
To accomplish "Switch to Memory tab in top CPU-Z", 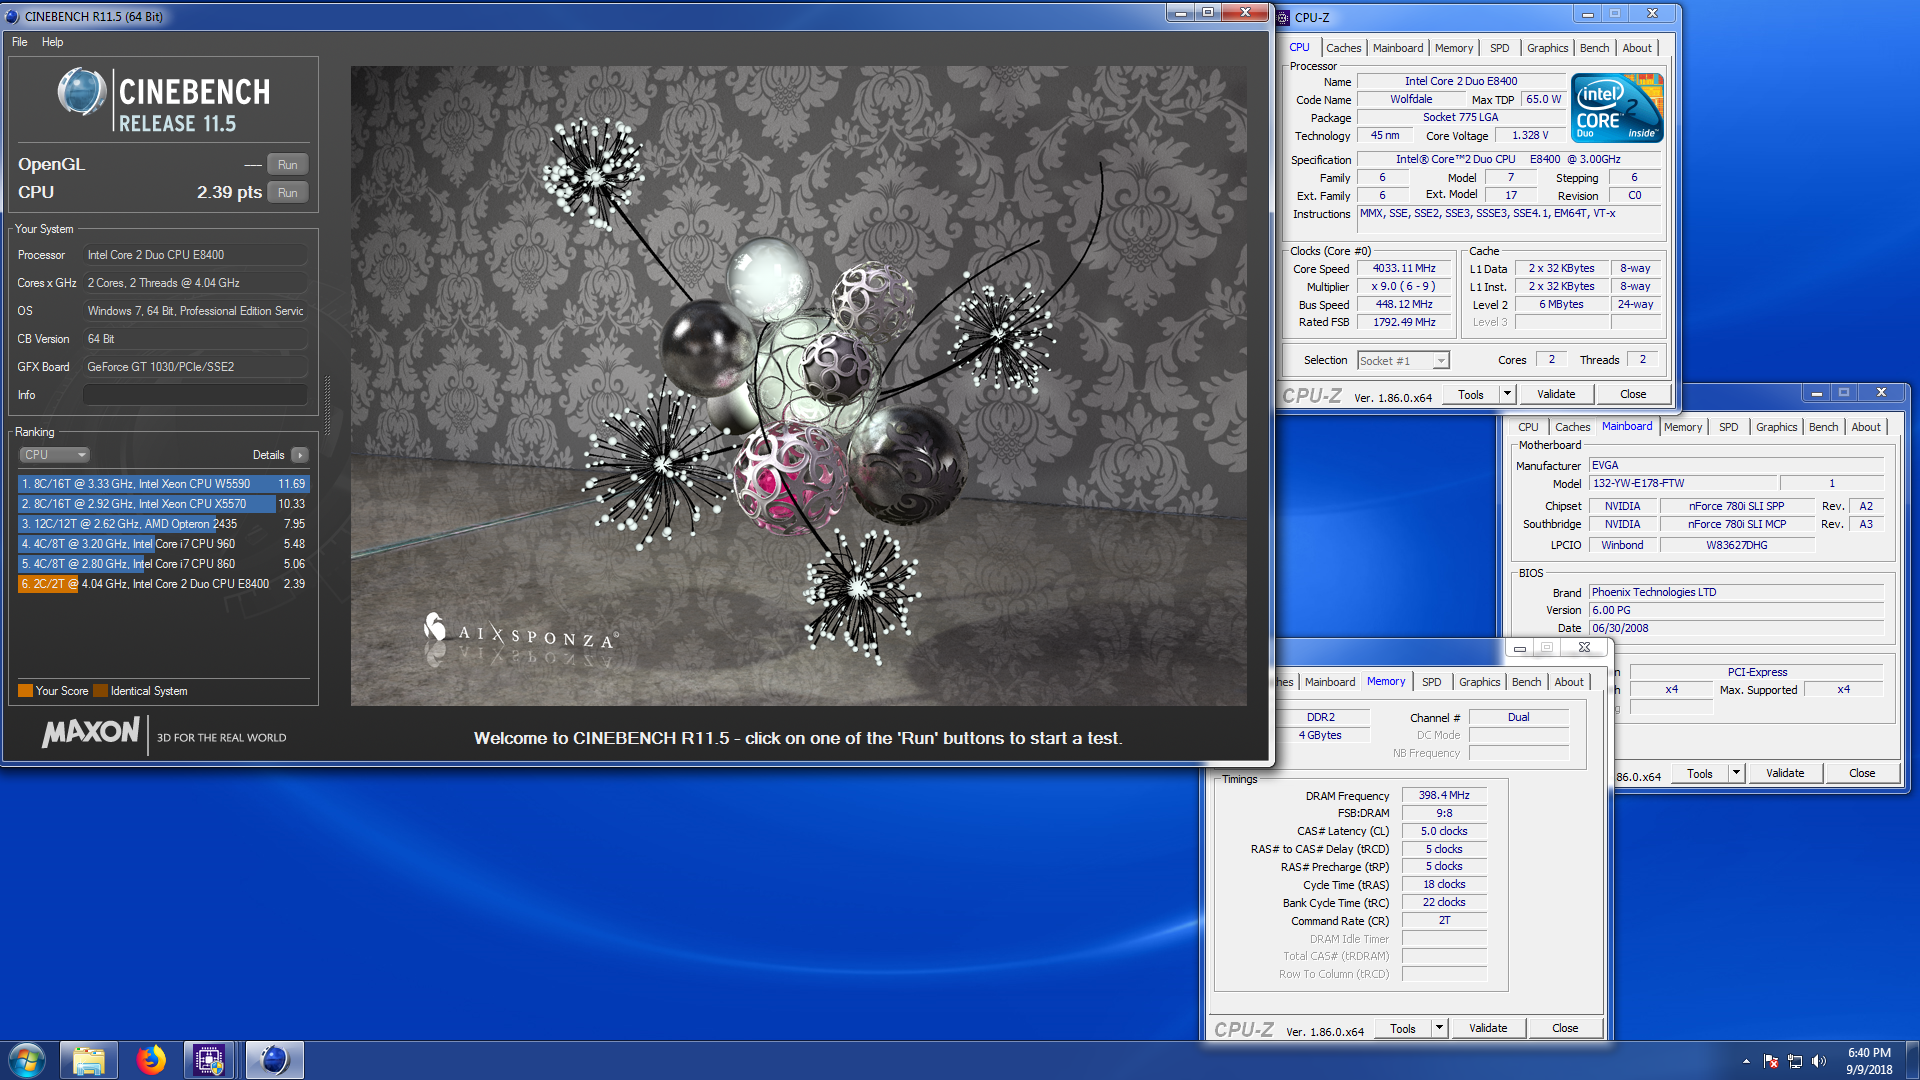I will point(1453,48).
